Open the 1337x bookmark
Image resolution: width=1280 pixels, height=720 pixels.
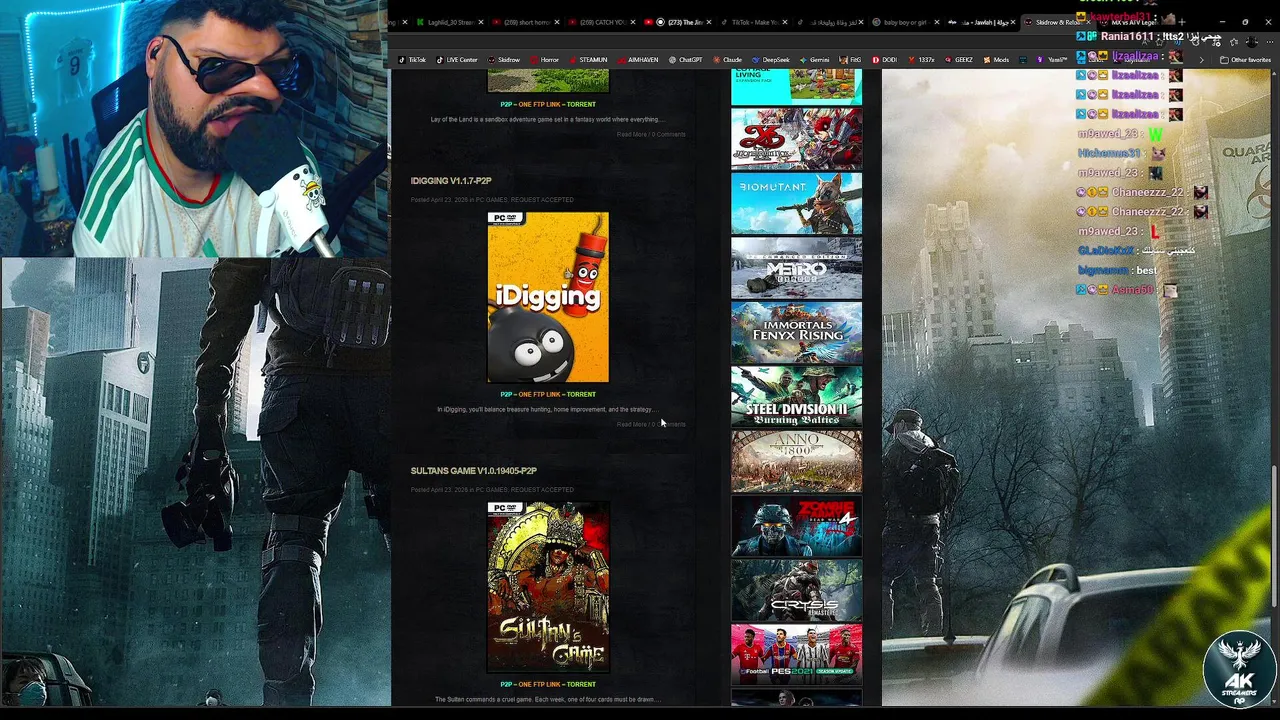coord(921,60)
